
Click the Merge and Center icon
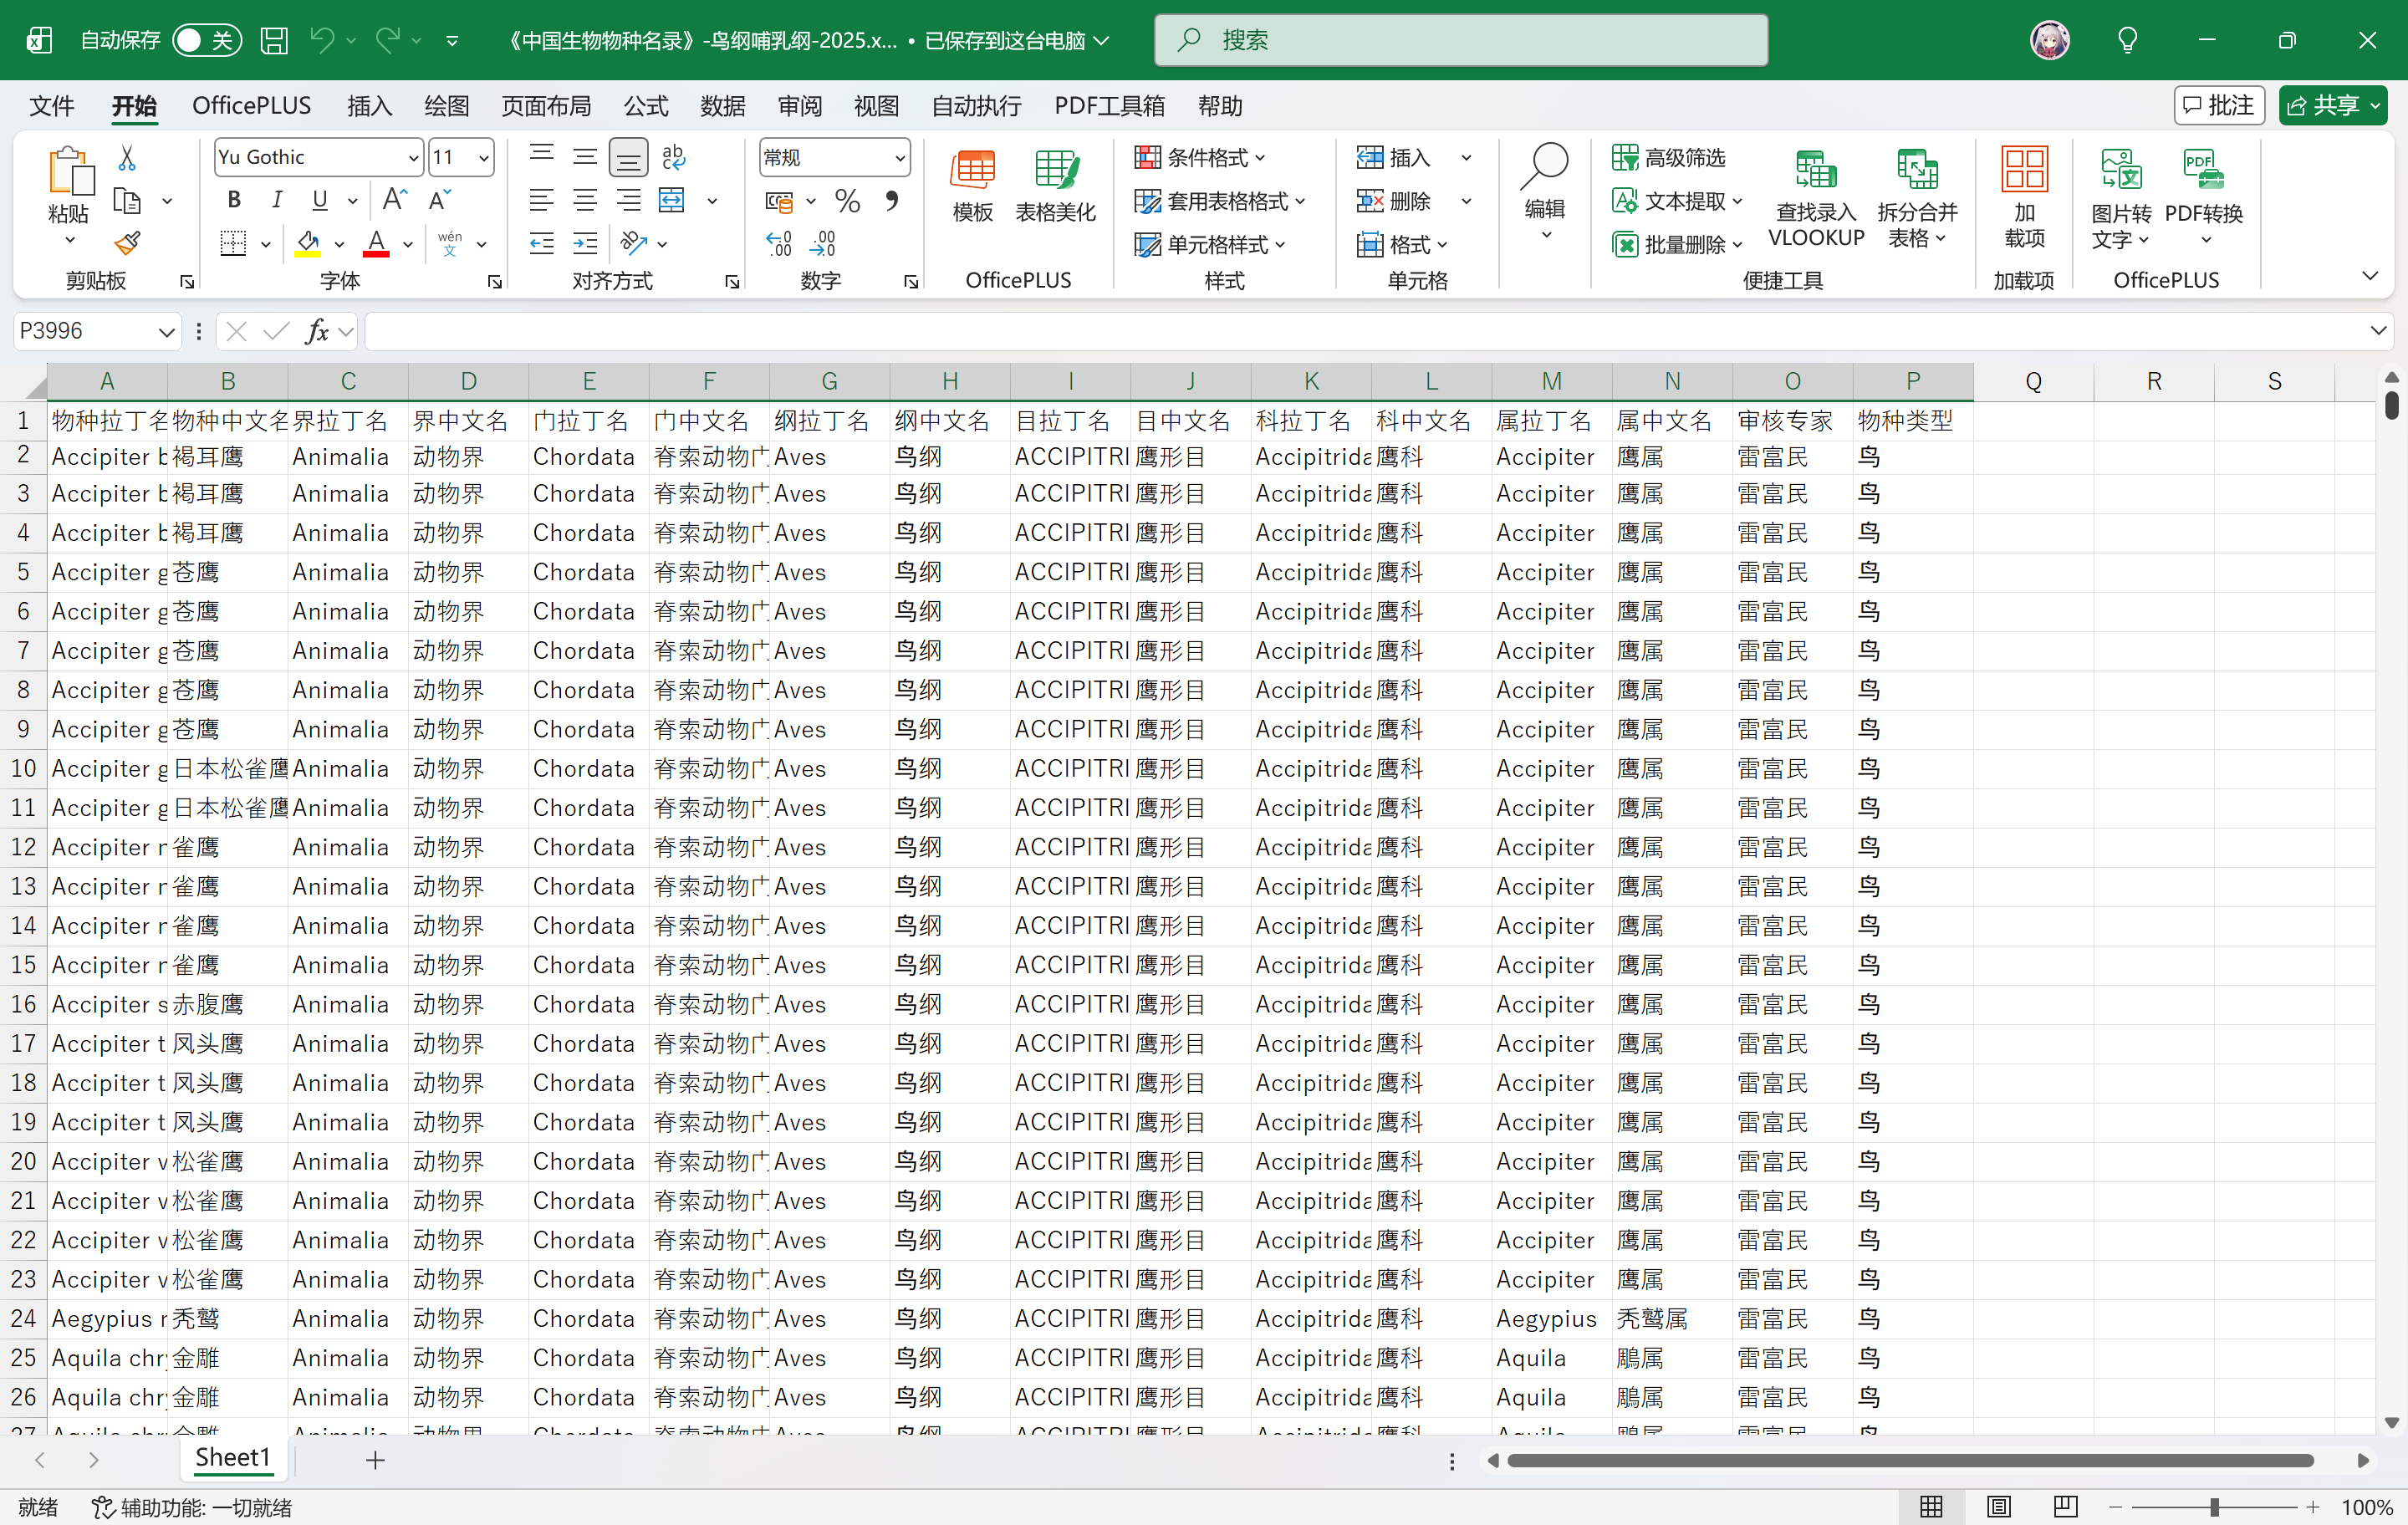click(x=672, y=201)
